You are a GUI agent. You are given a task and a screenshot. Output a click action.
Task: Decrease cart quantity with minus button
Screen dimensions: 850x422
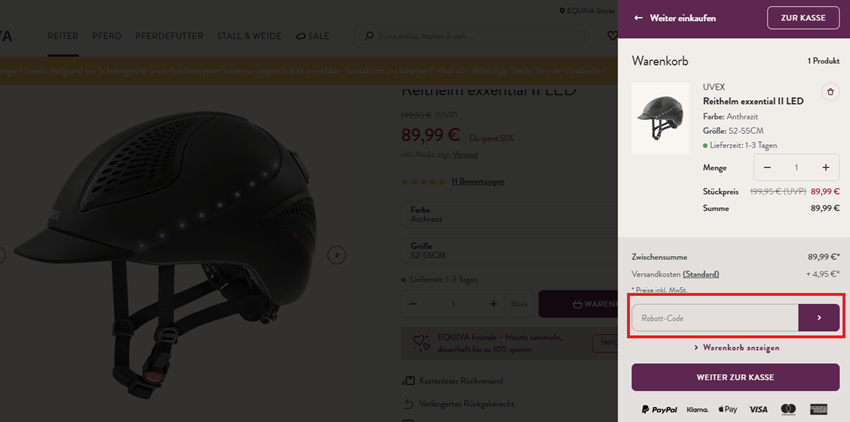(x=767, y=168)
